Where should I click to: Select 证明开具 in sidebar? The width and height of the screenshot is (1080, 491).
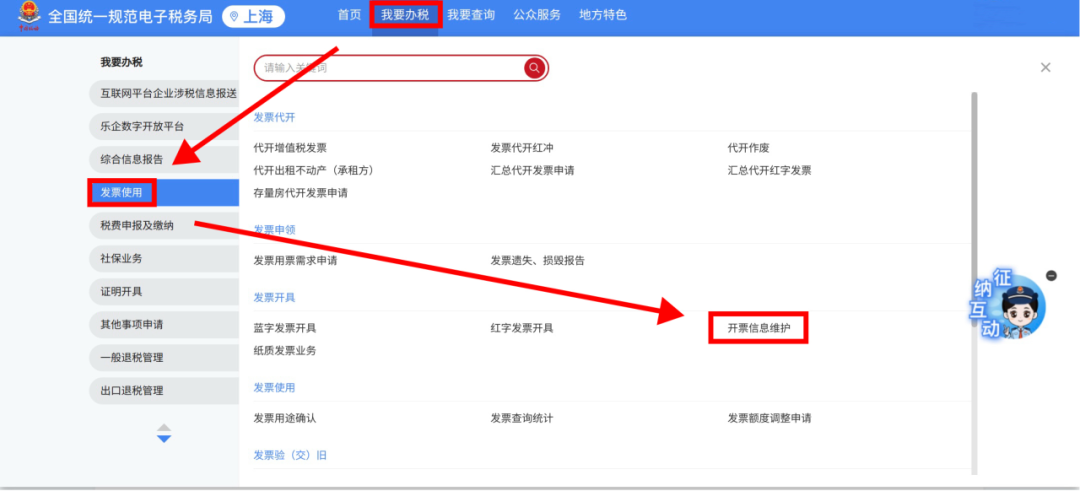(164, 291)
